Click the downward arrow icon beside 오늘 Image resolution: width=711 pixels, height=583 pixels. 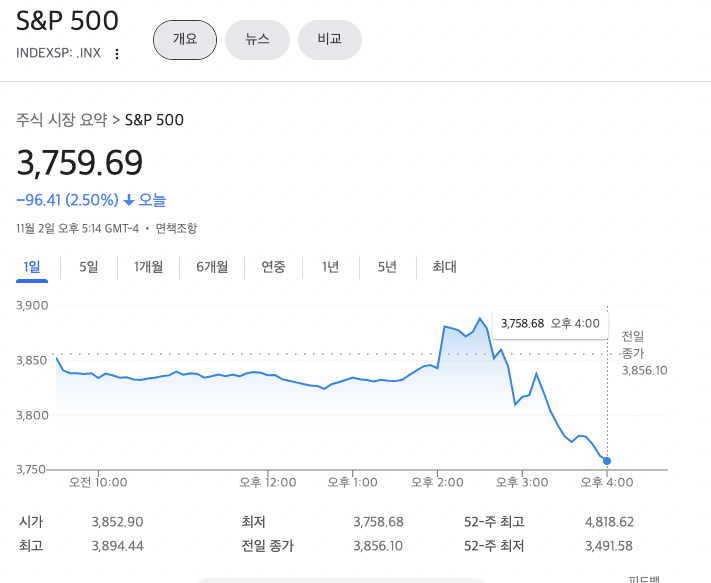point(129,200)
